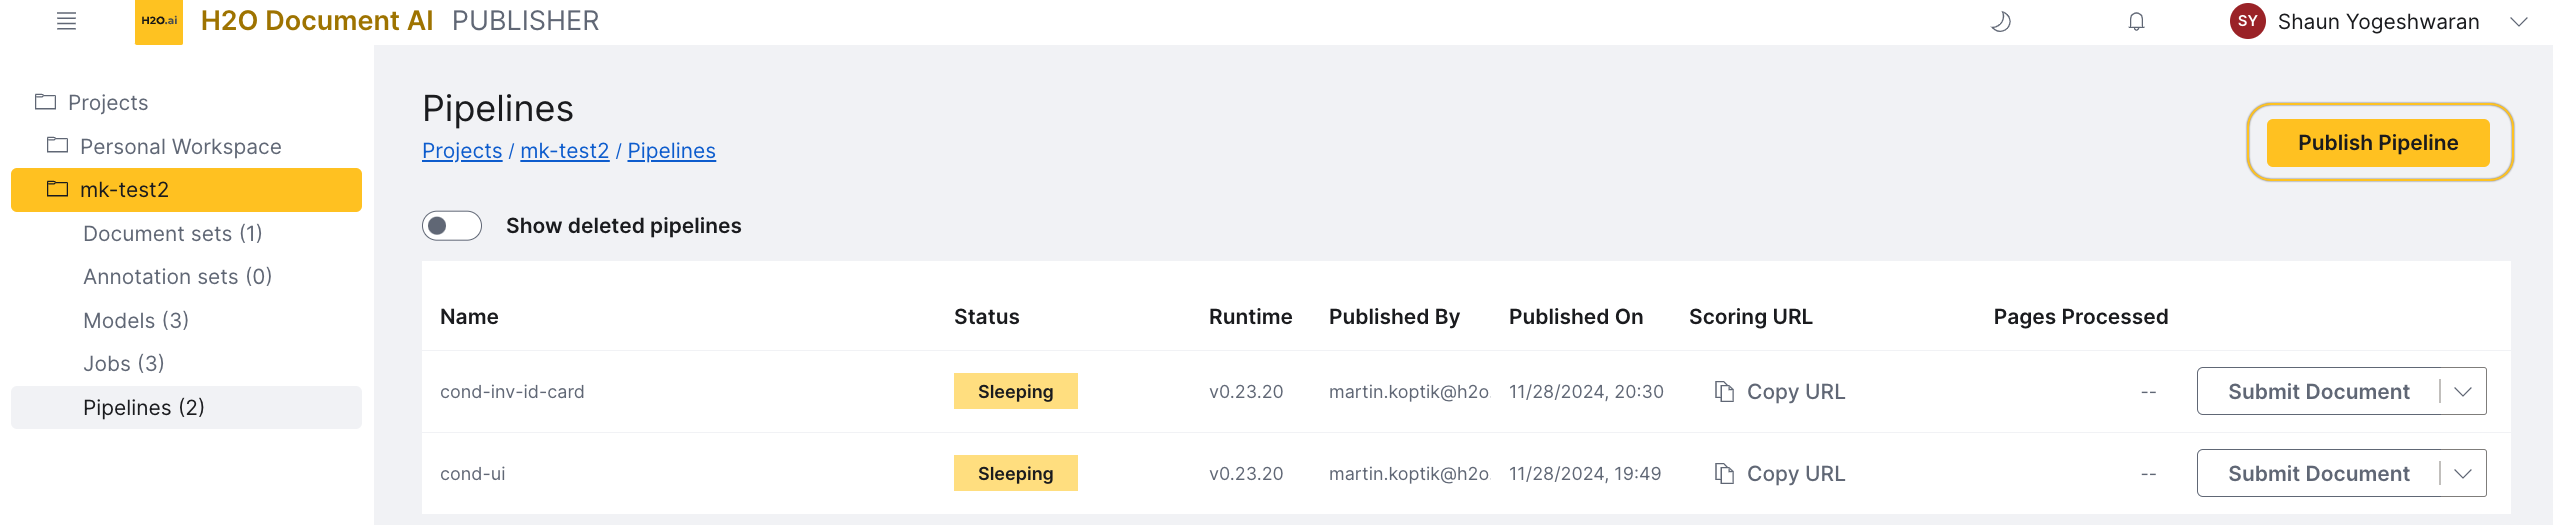The image size is (2553, 525).
Task: Click the cond-ui pipeline name
Action: (473, 474)
